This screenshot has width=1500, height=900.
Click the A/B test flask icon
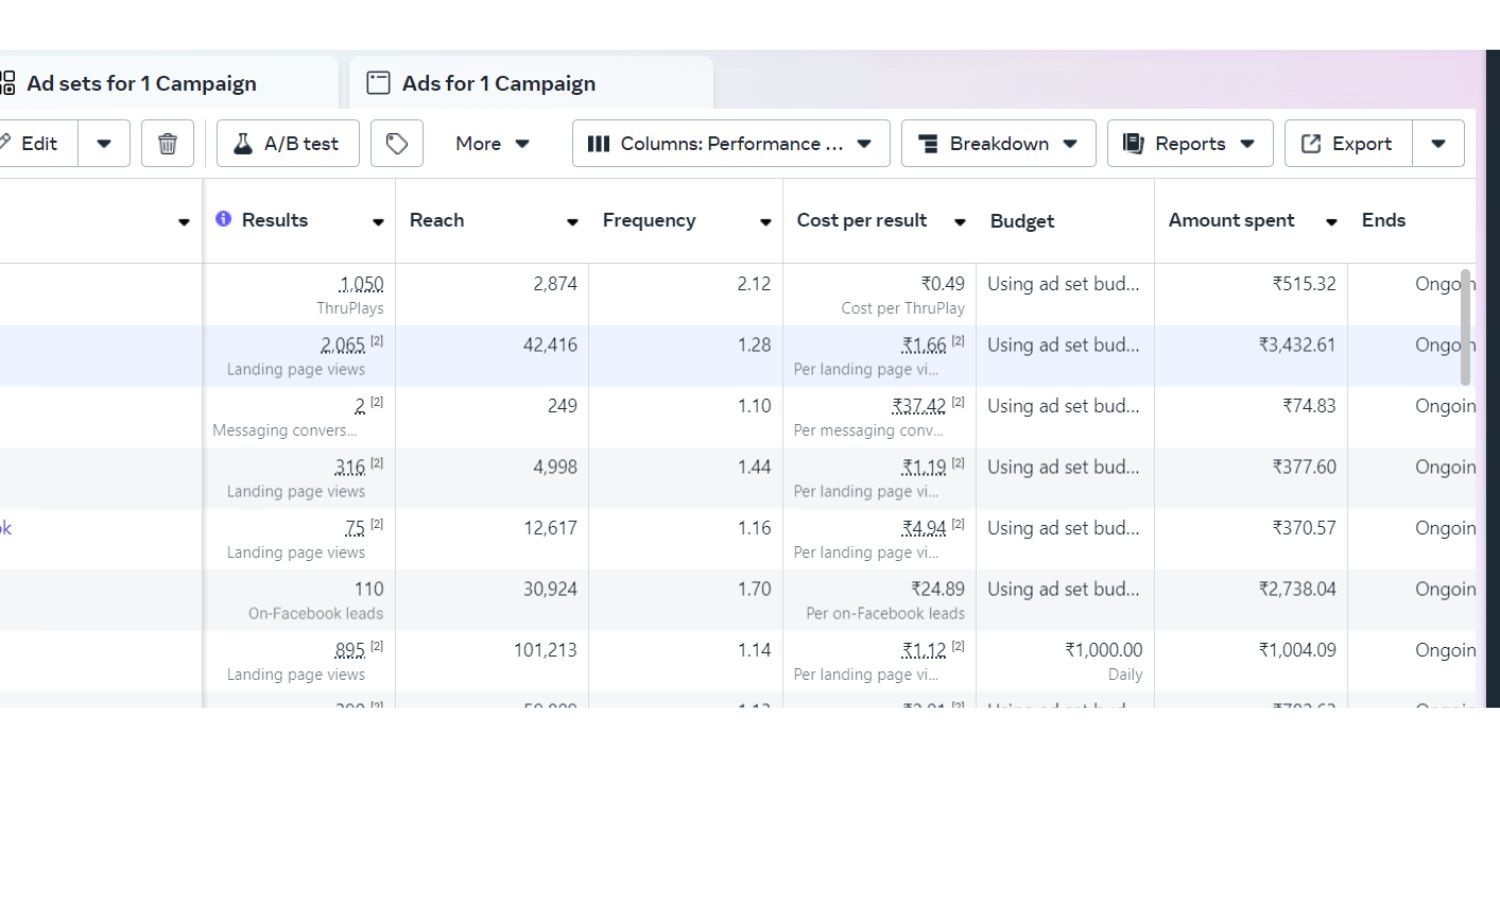242,144
